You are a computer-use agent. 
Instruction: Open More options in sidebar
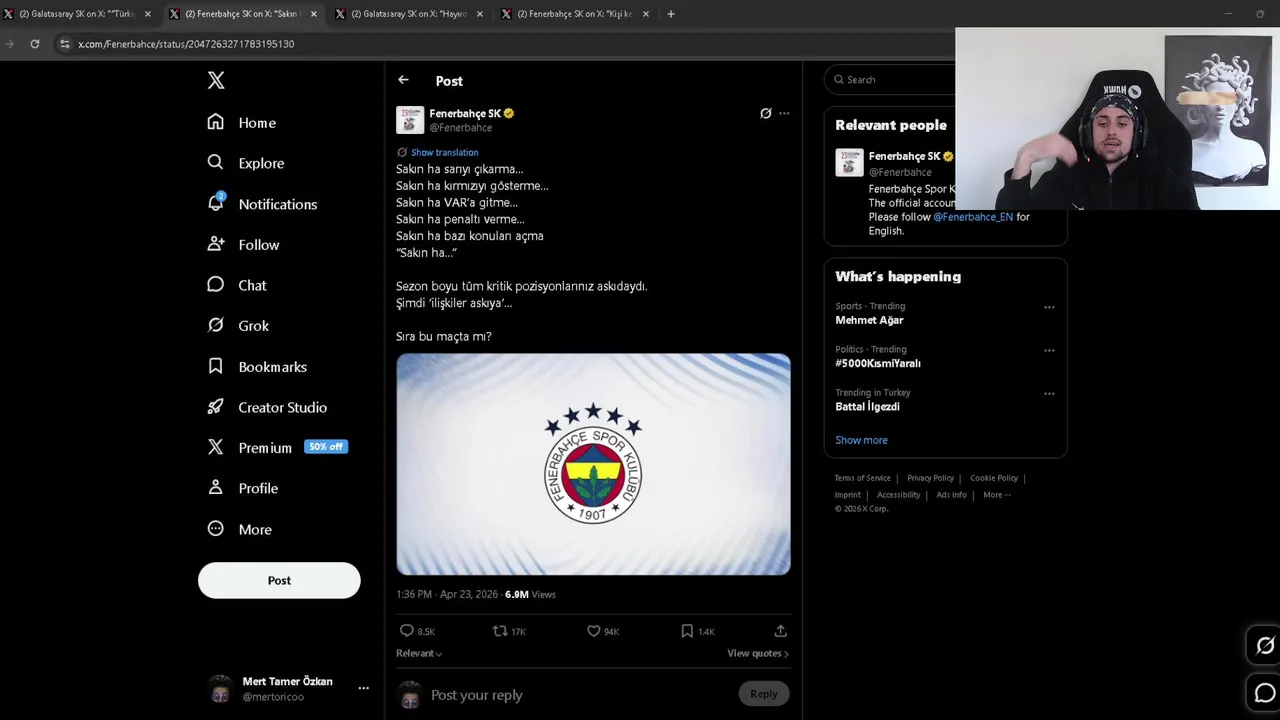click(x=239, y=529)
